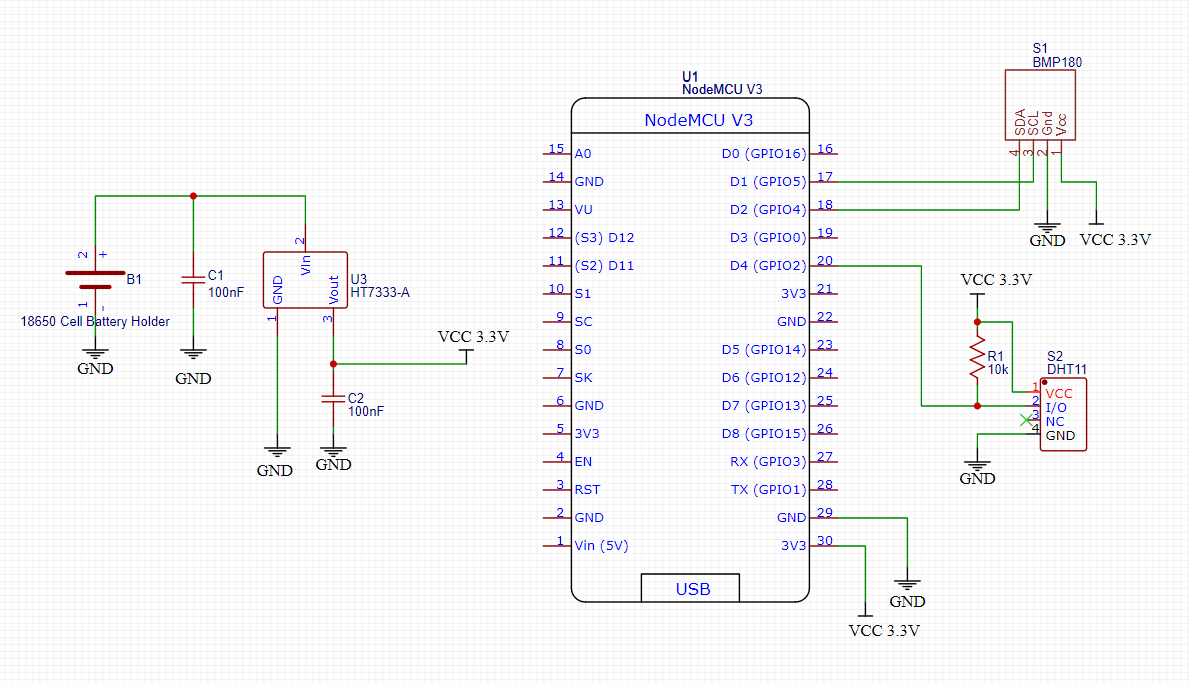The height and width of the screenshot is (683, 1189).
Task: Click the HT7333-A part name label
Action: 380,293
